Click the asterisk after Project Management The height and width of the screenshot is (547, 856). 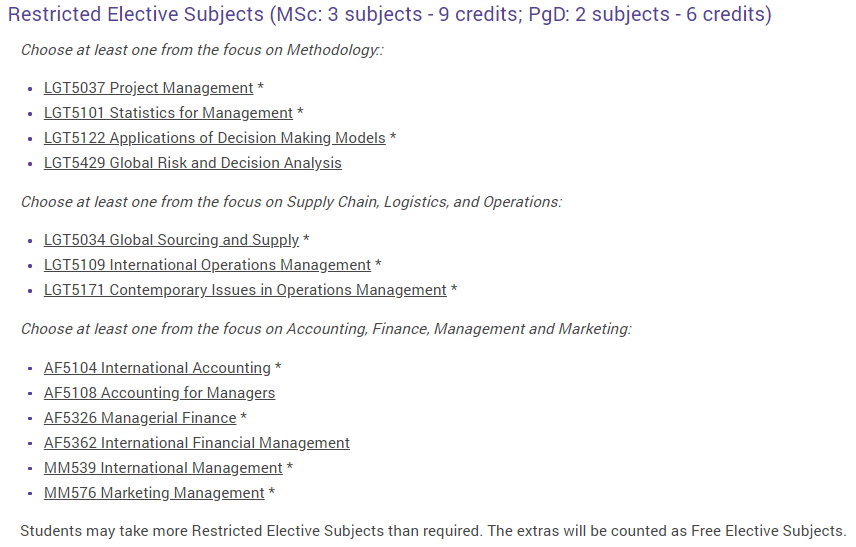[x=261, y=86]
